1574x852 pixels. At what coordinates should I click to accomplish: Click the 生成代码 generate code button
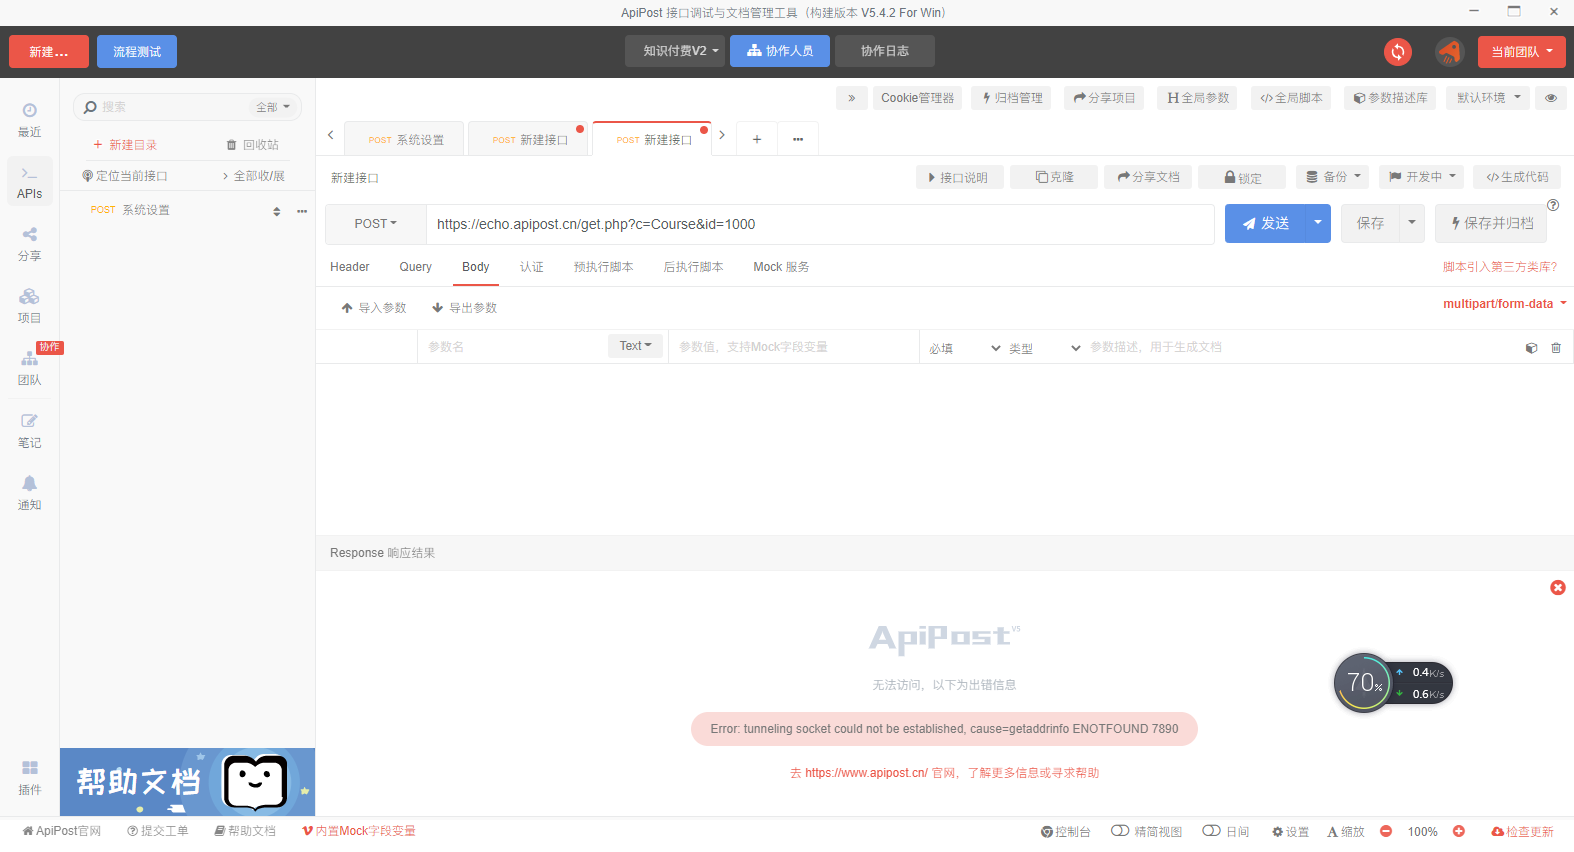1517,177
